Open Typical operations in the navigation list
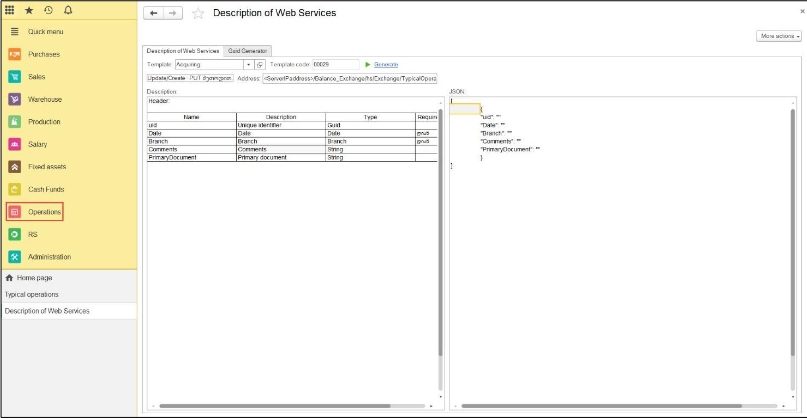The image size is (807, 418). 32,294
